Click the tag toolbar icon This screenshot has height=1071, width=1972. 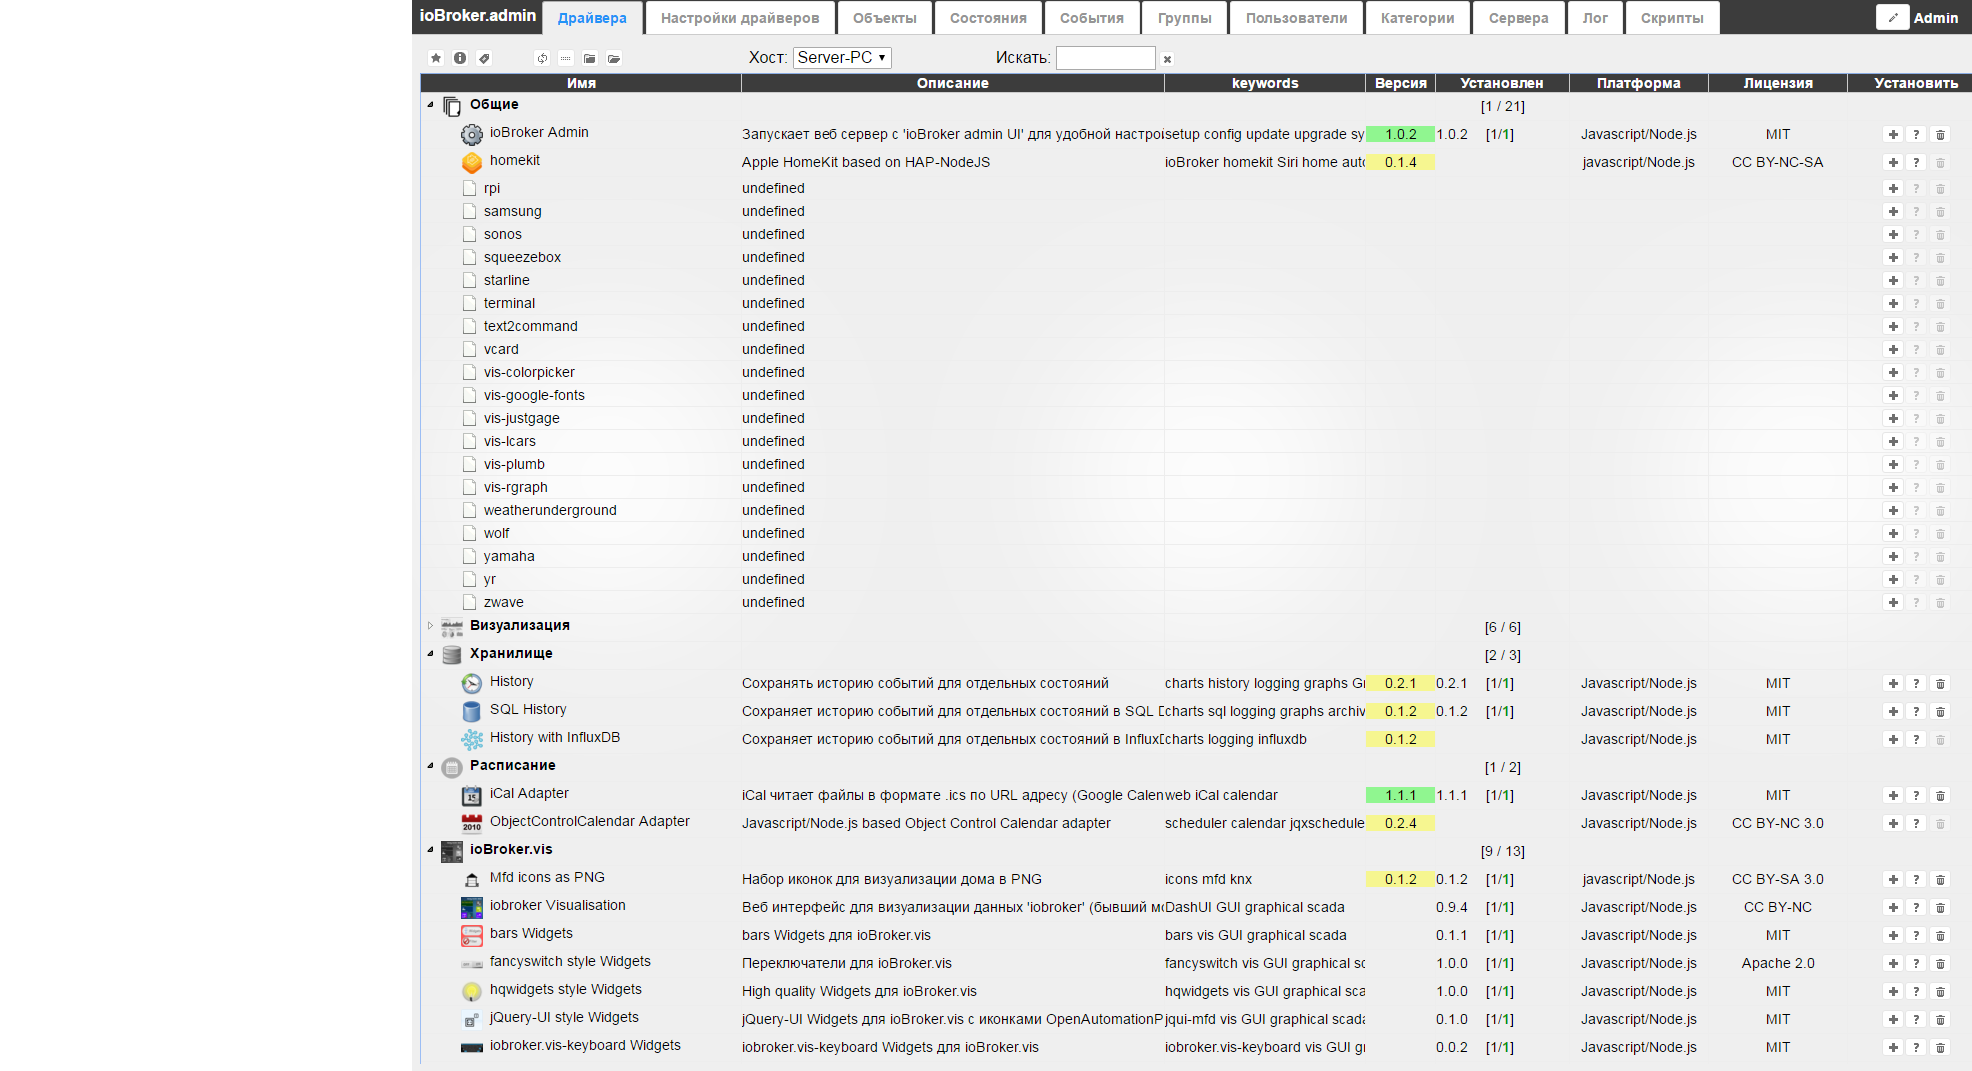(484, 58)
